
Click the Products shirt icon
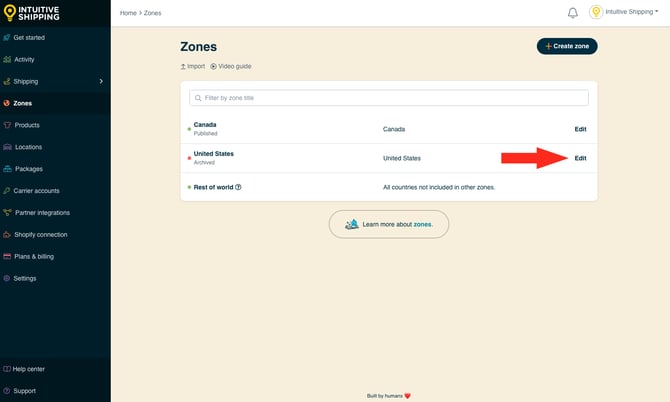7,125
